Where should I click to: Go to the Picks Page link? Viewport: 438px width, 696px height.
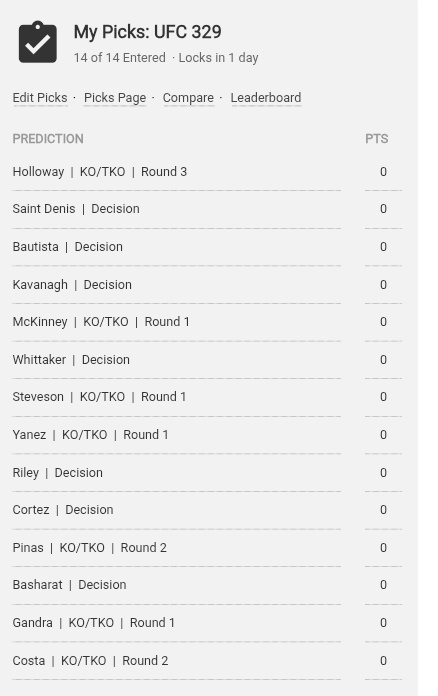pos(115,98)
